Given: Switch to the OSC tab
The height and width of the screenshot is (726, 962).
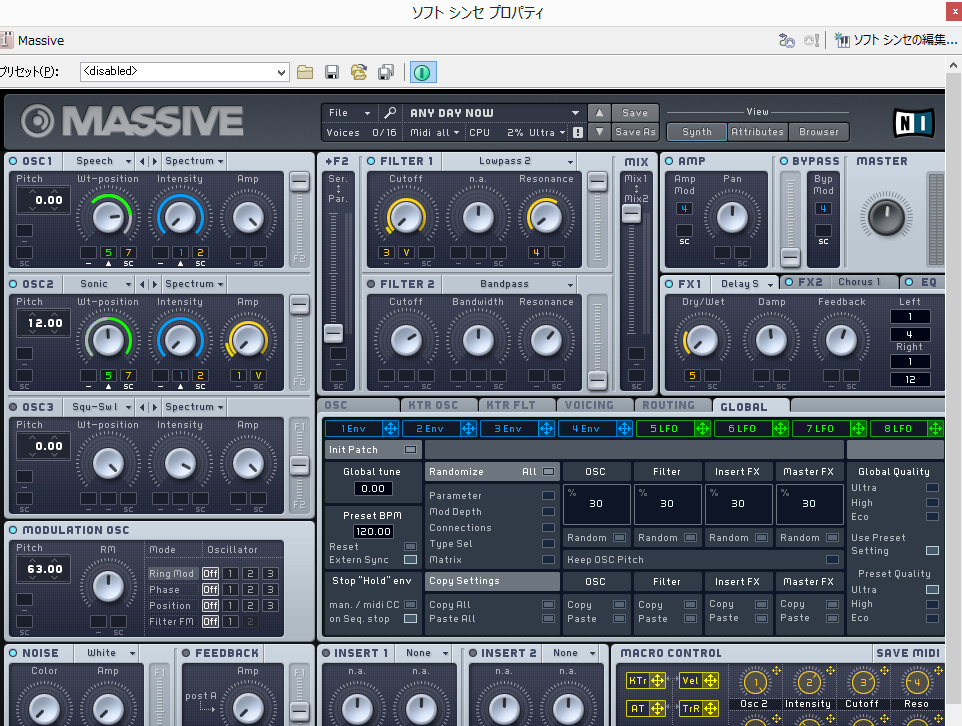Looking at the screenshot, I should tap(360, 406).
